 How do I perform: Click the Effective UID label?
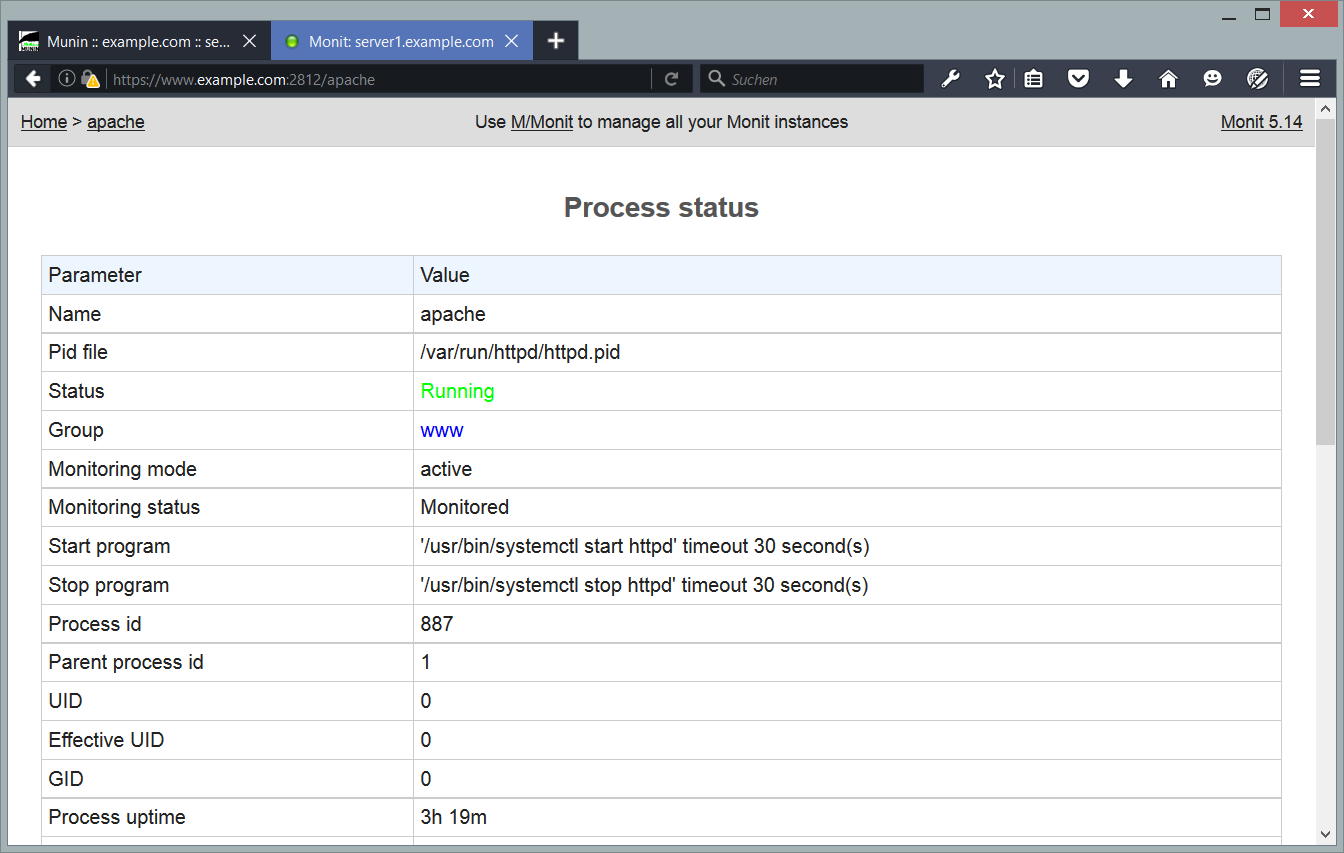click(x=106, y=740)
